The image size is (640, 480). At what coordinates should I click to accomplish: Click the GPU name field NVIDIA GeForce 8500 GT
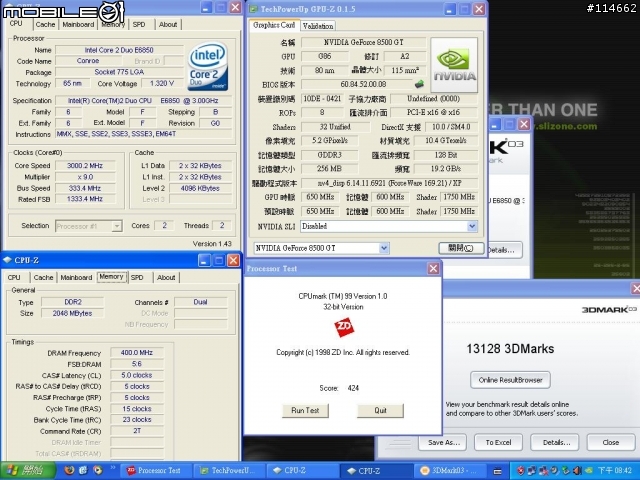[363, 42]
